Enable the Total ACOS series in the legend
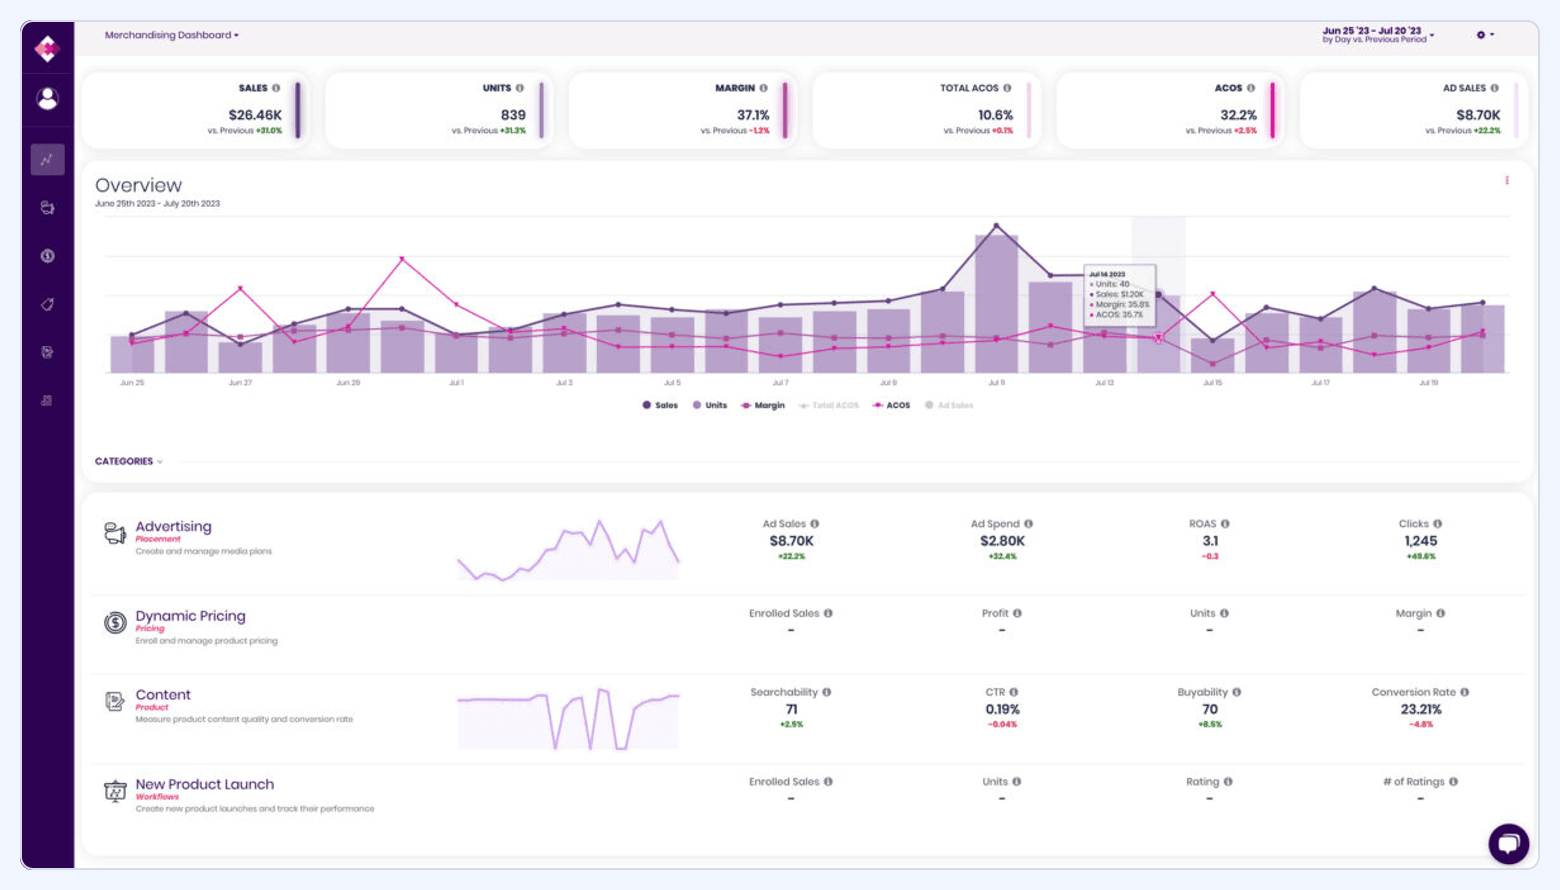Image resolution: width=1560 pixels, height=890 pixels. point(827,405)
